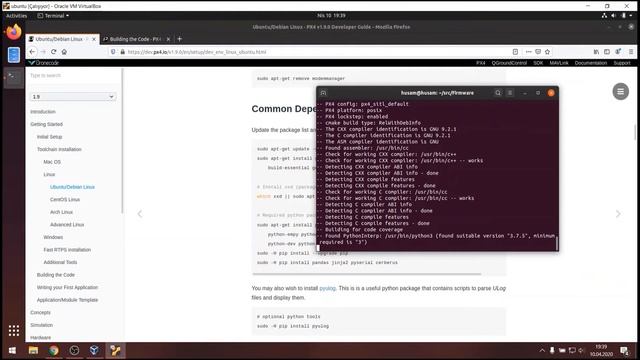Open Terminal app menu in top bar
640x360 pixels.
53,16
